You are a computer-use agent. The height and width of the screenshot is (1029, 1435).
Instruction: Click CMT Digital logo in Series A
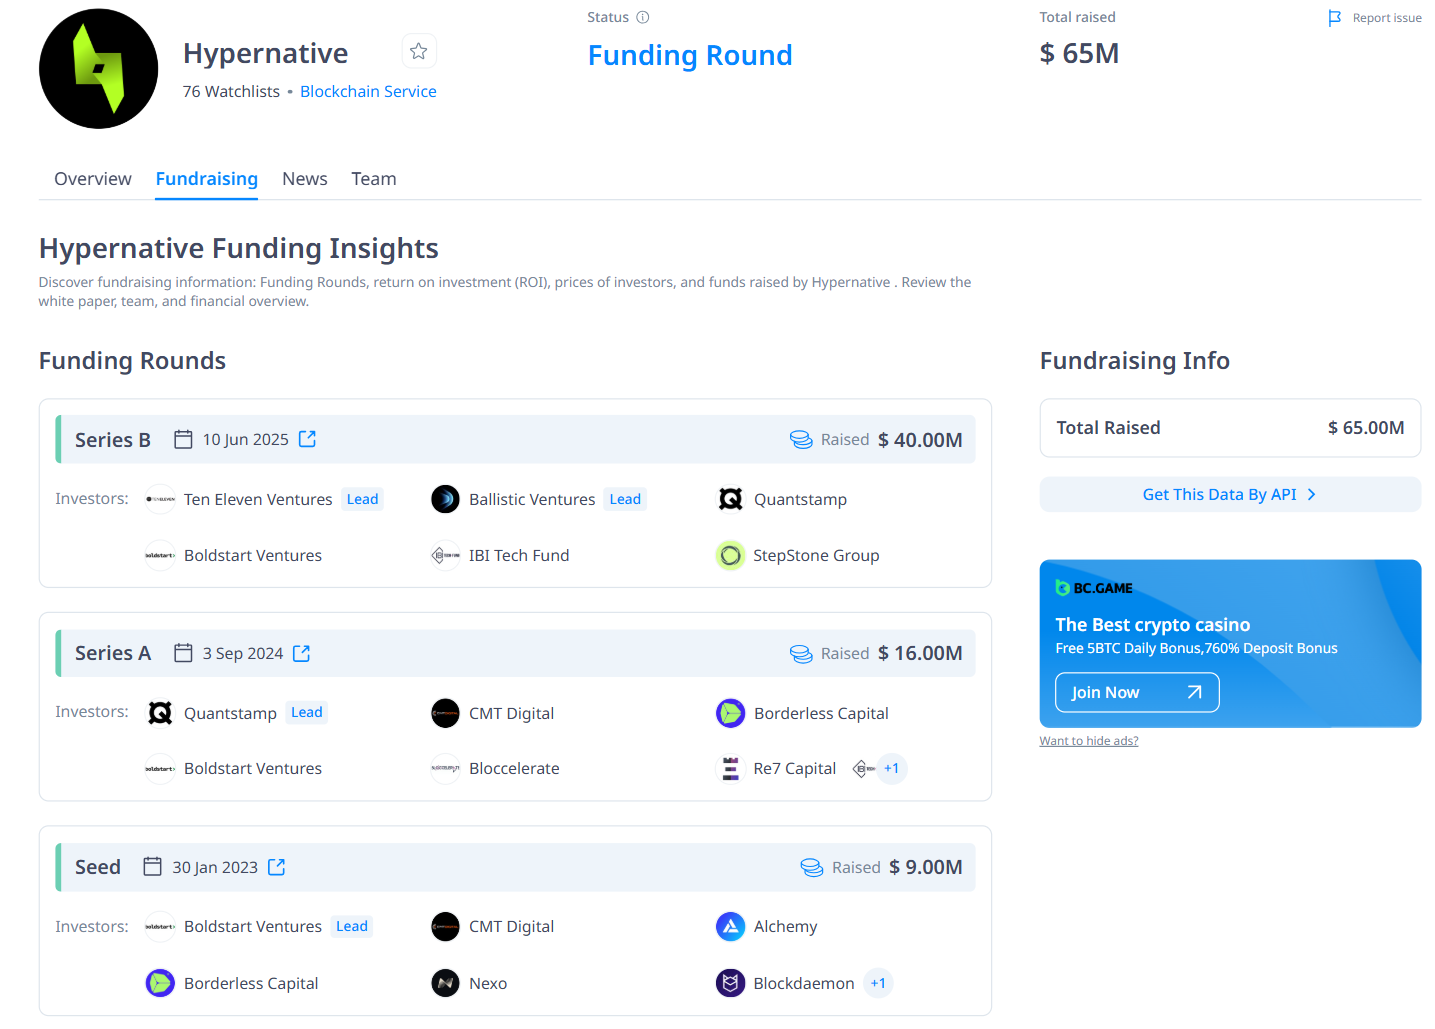pos(445,713)
